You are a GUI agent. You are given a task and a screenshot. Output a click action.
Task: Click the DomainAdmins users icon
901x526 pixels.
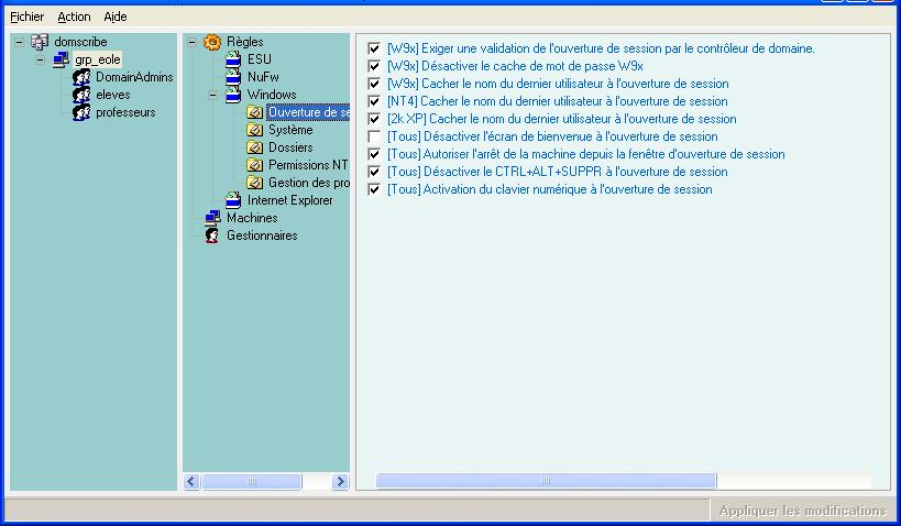82,77
